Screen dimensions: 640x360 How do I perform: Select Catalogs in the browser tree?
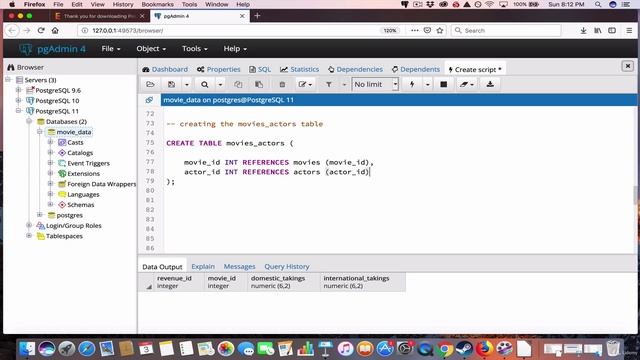pyautogui.click(x=80, y=153)
